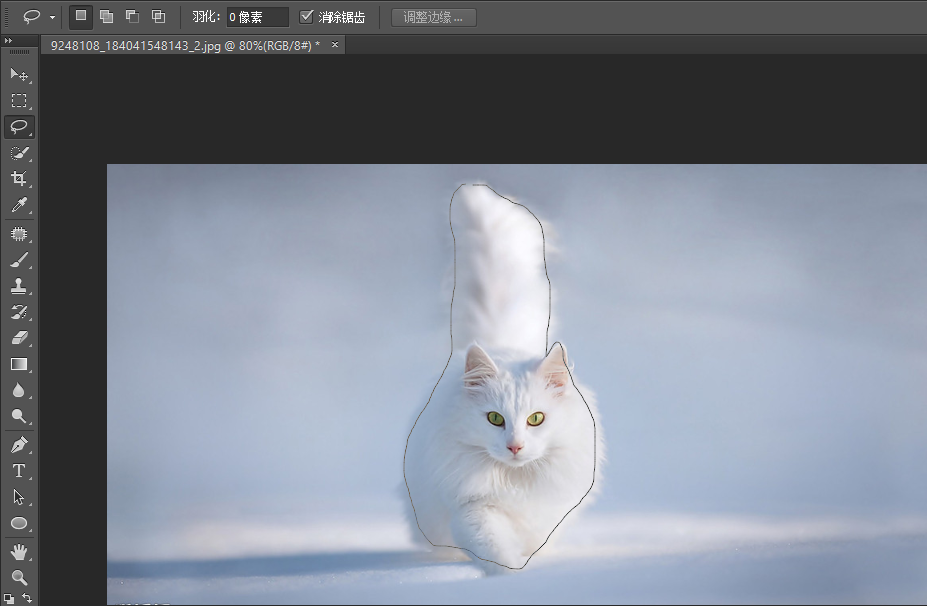
Task: Choose Add to Selection mode
Action: [107, 17]
